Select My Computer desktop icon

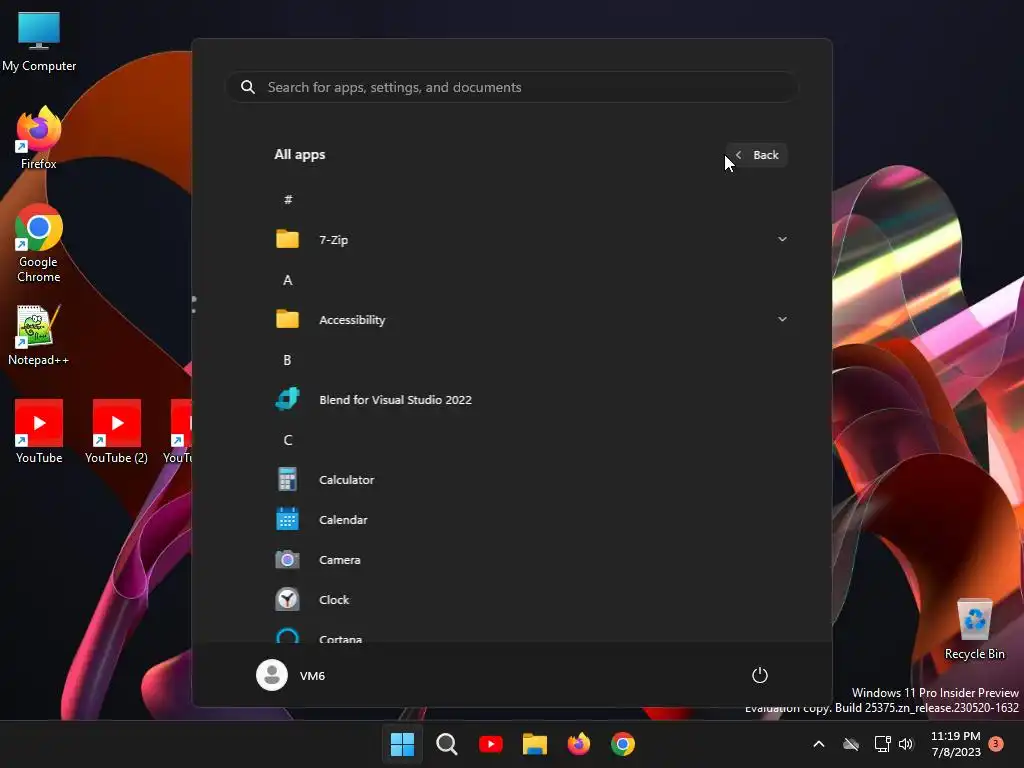tap(39, 40)
